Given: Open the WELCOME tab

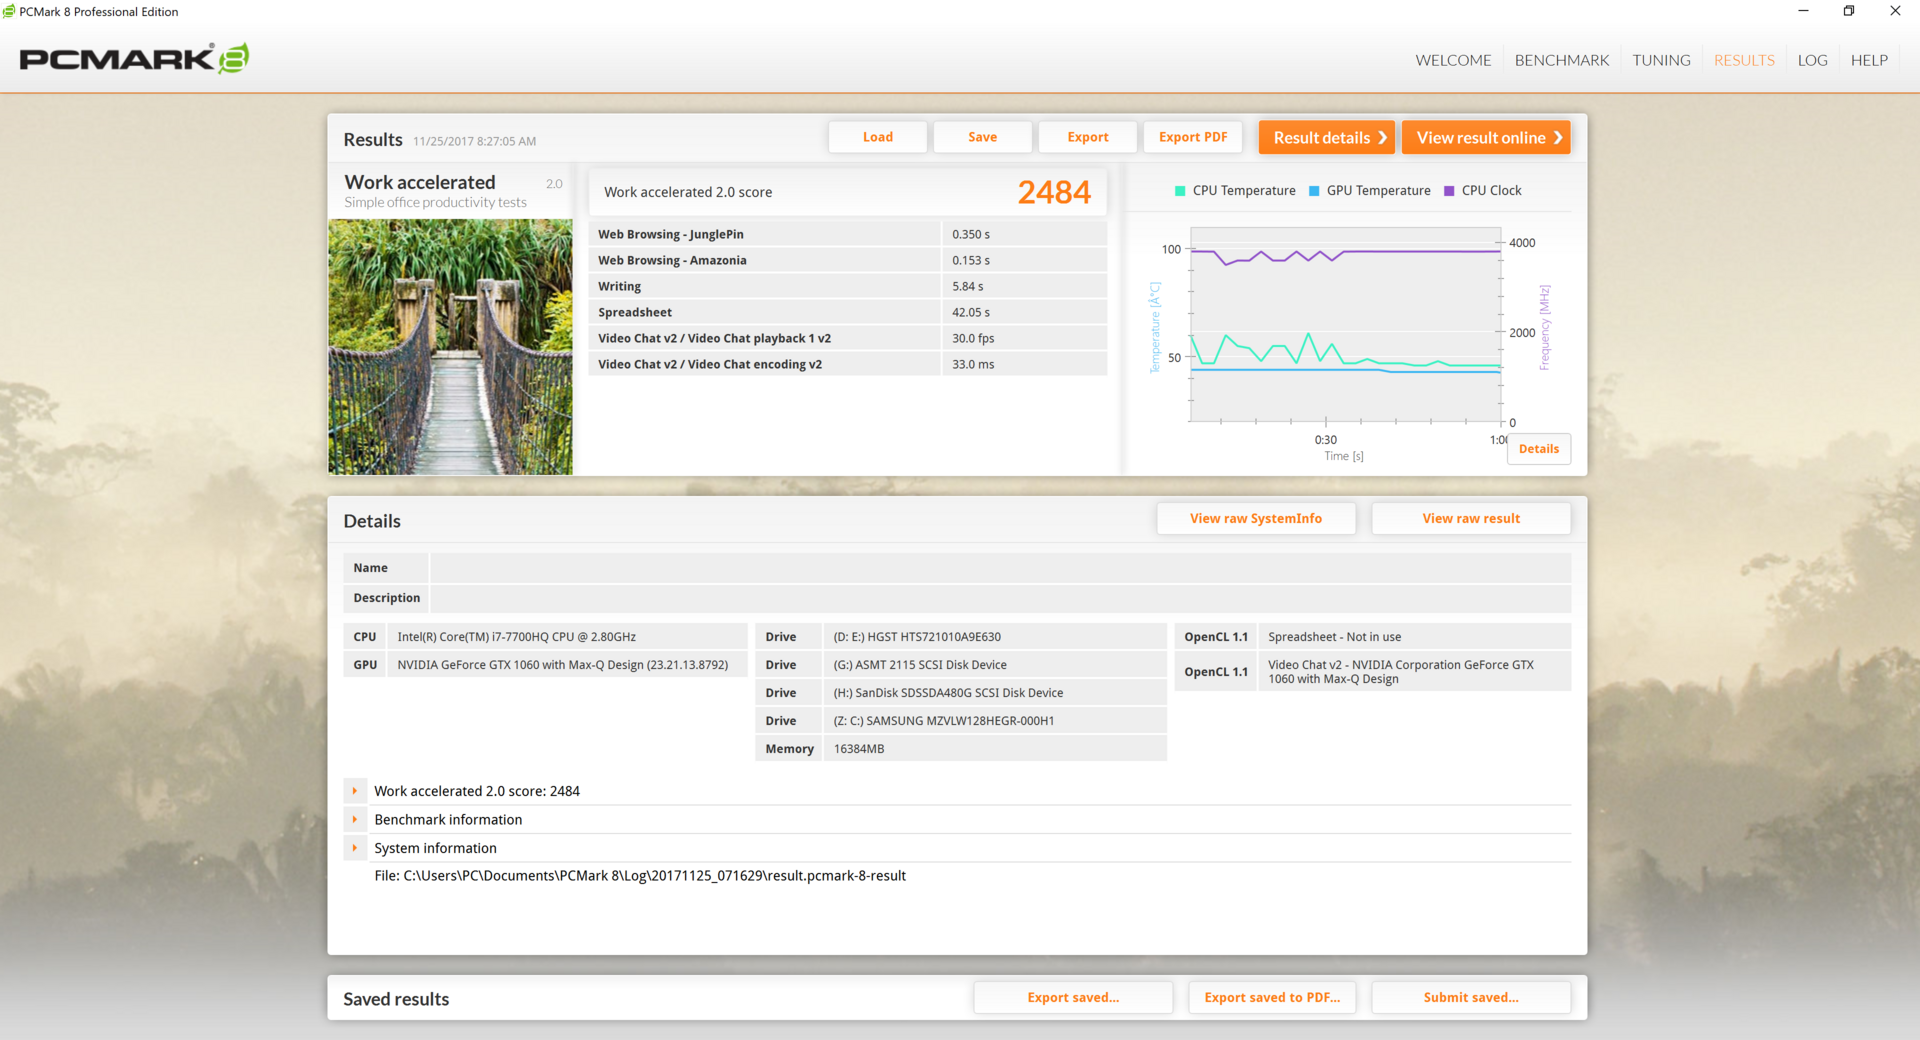Looking at the screenshot, I should pos(1453,60).
